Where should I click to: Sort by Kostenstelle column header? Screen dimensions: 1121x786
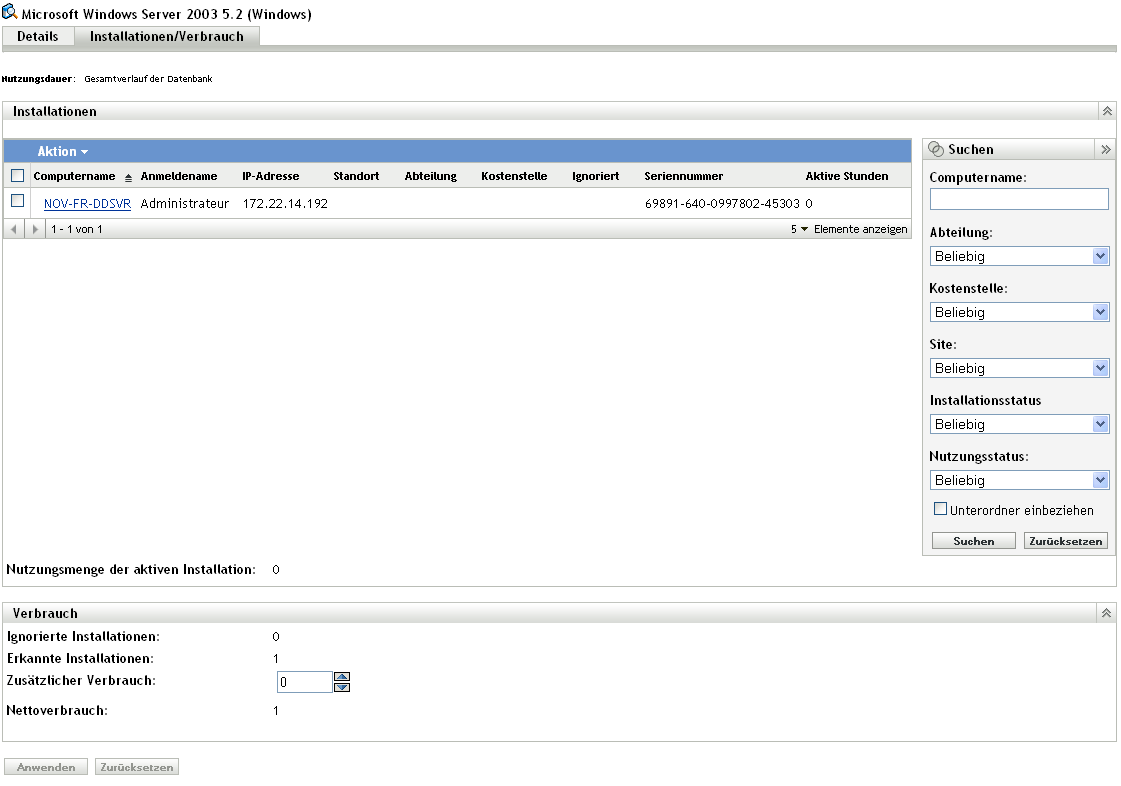click(514, 176)
